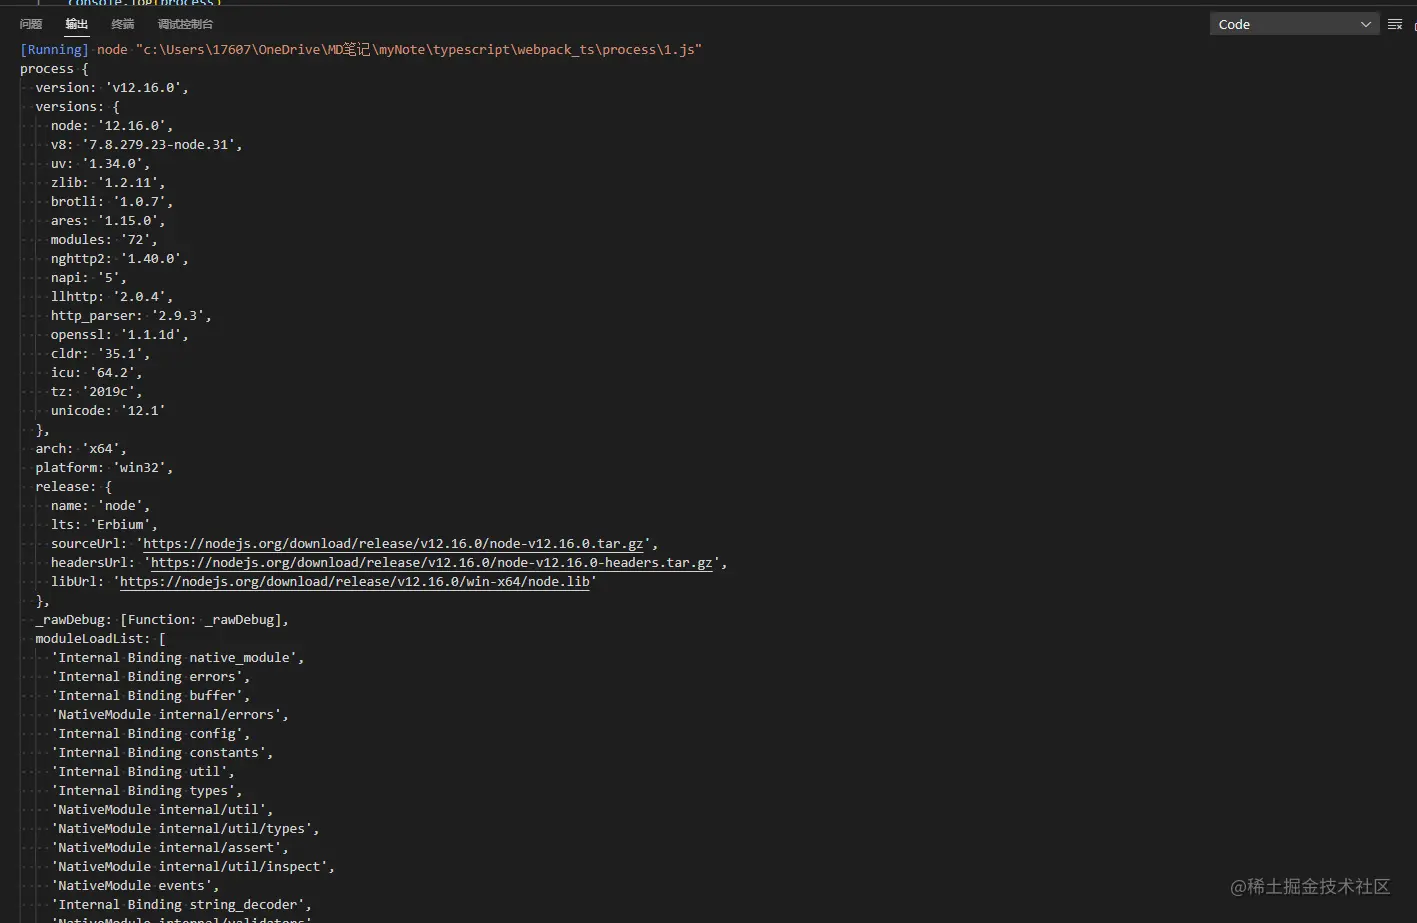
Task: Click the arch: 'x64' line
Action: click(81, 449)
